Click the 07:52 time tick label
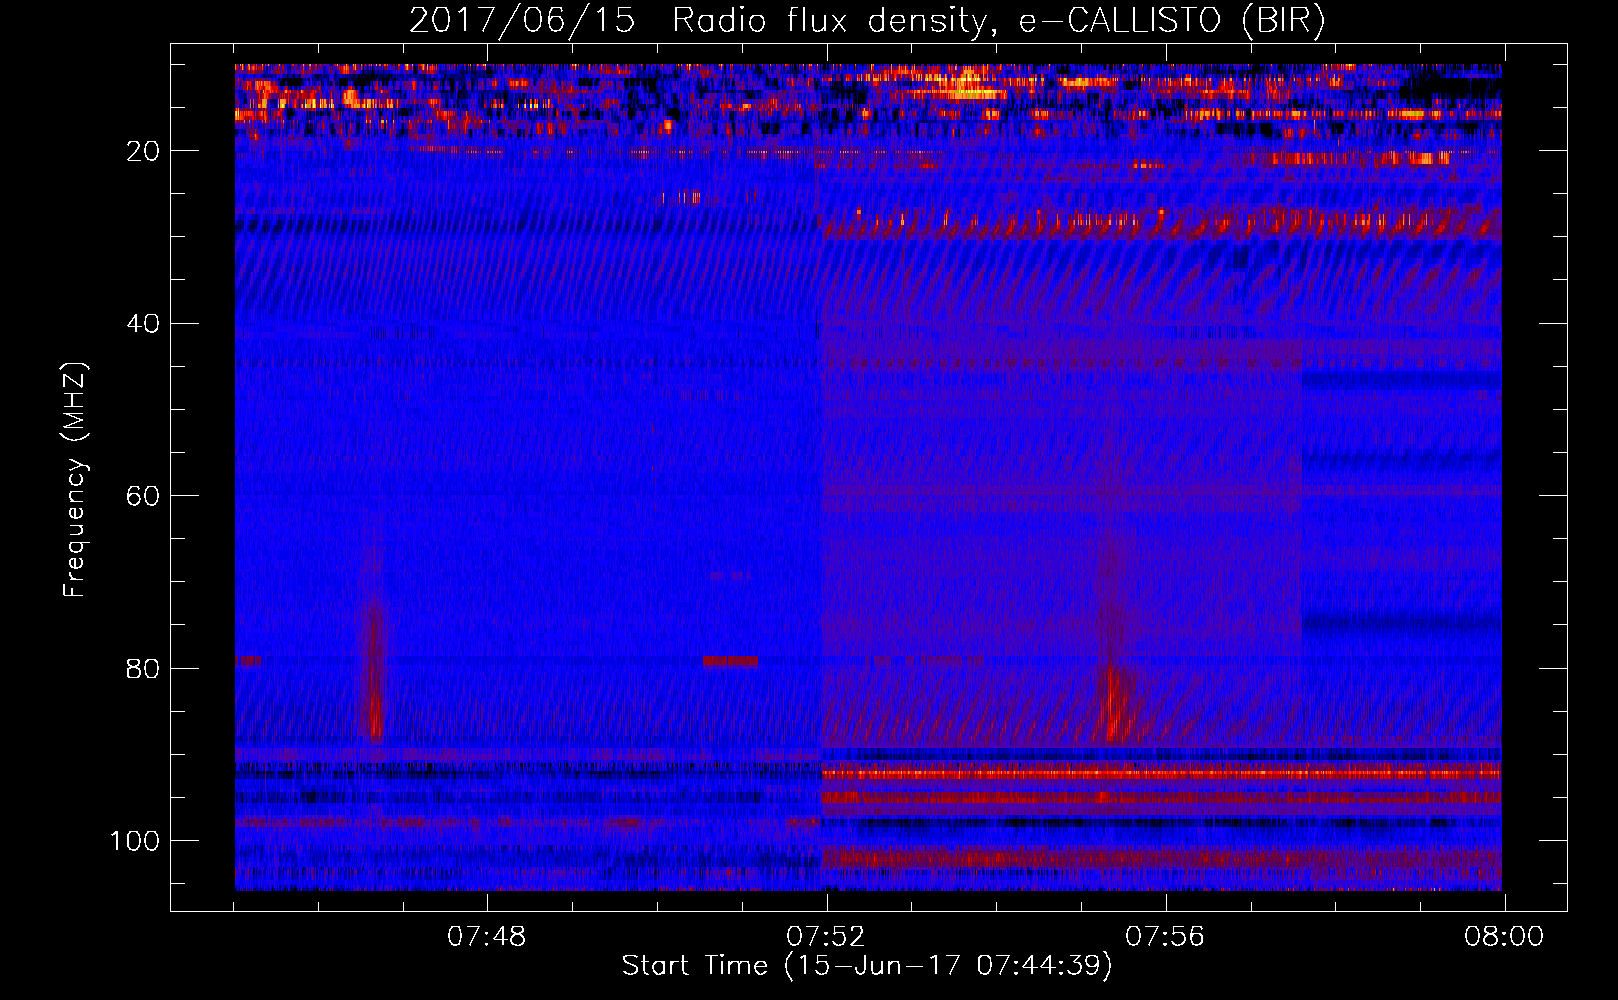1618x1000 pixels. point(826,937)
